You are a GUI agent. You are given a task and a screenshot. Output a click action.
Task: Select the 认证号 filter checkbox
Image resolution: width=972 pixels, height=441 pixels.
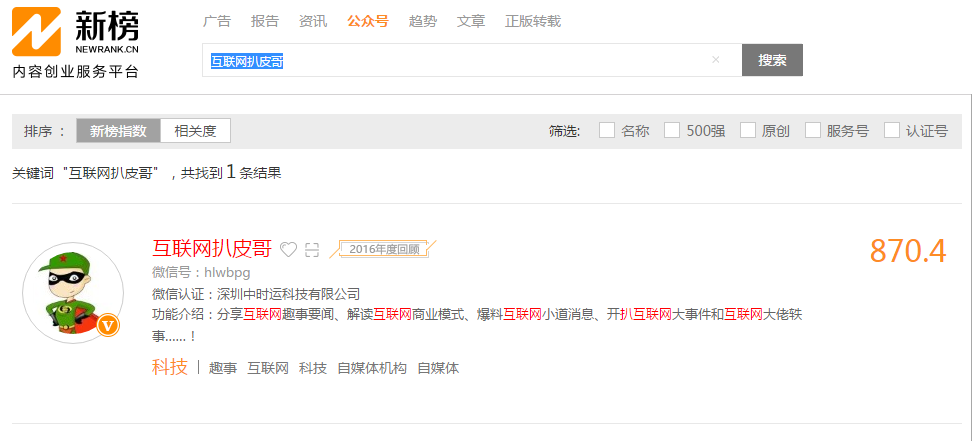(x=891, y=130)
